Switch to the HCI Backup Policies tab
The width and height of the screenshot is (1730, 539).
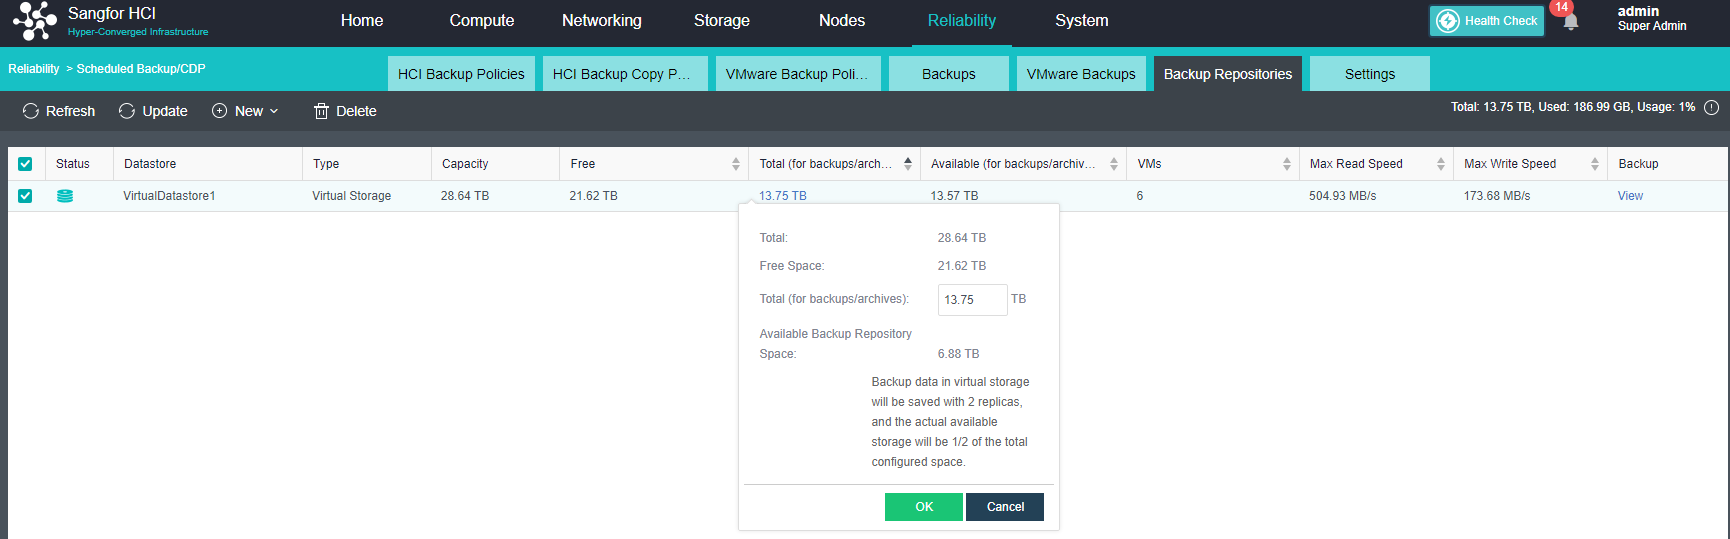click(461, 74)
